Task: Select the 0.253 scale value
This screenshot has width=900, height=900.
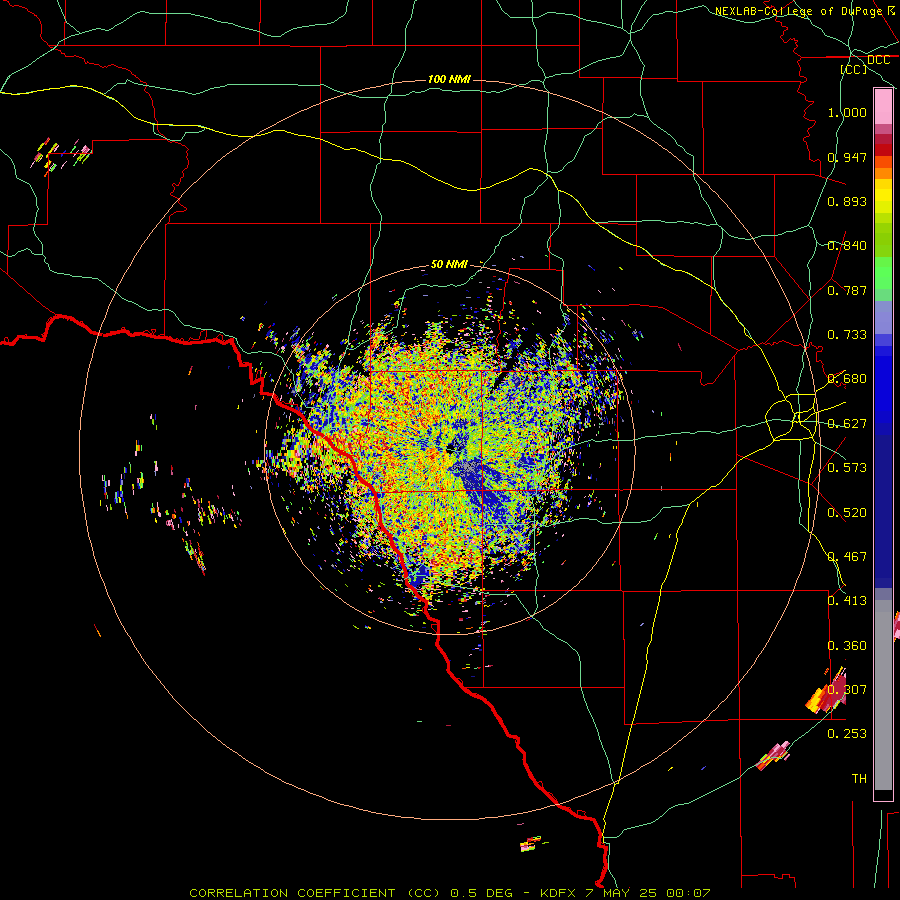Action: point(847,734)
